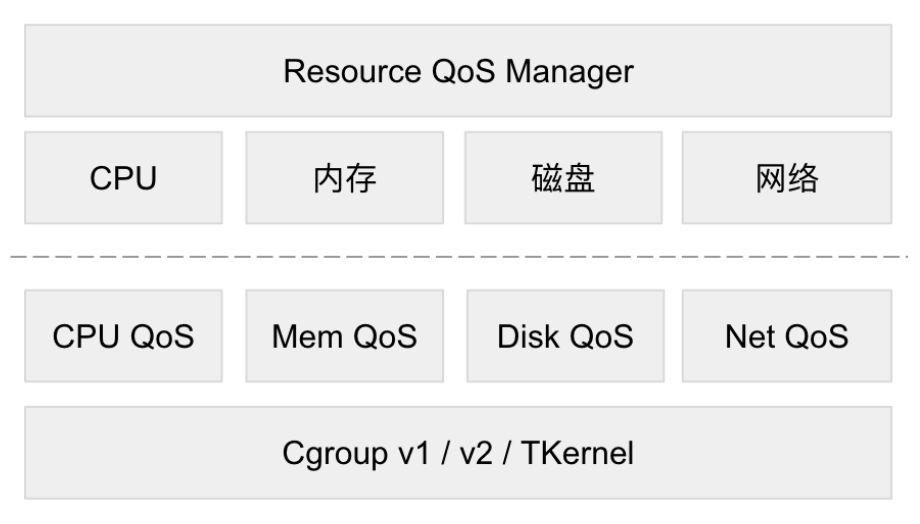
Task: Click the Resource QoS Manager block
Action: 458,72
